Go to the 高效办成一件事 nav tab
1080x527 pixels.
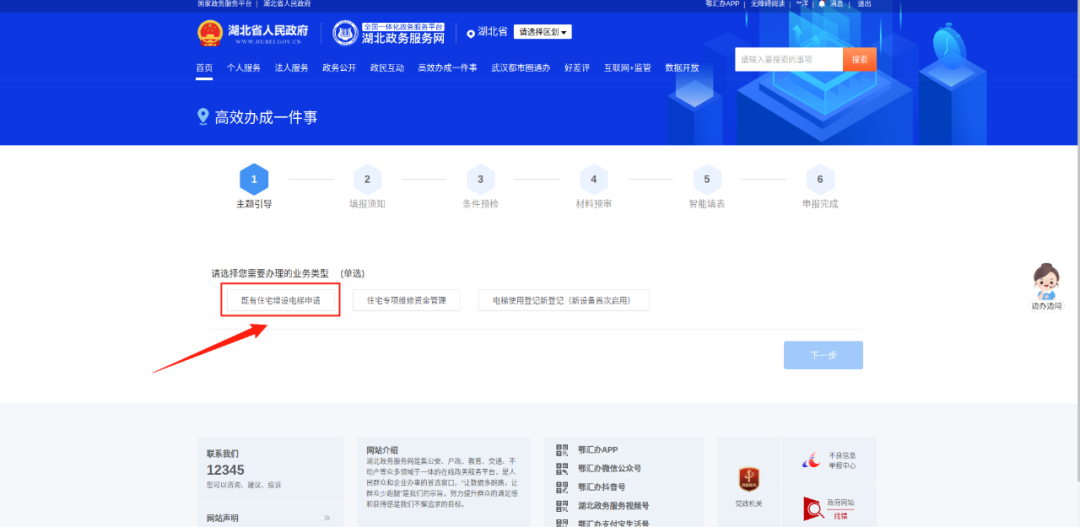pos(447,68)
